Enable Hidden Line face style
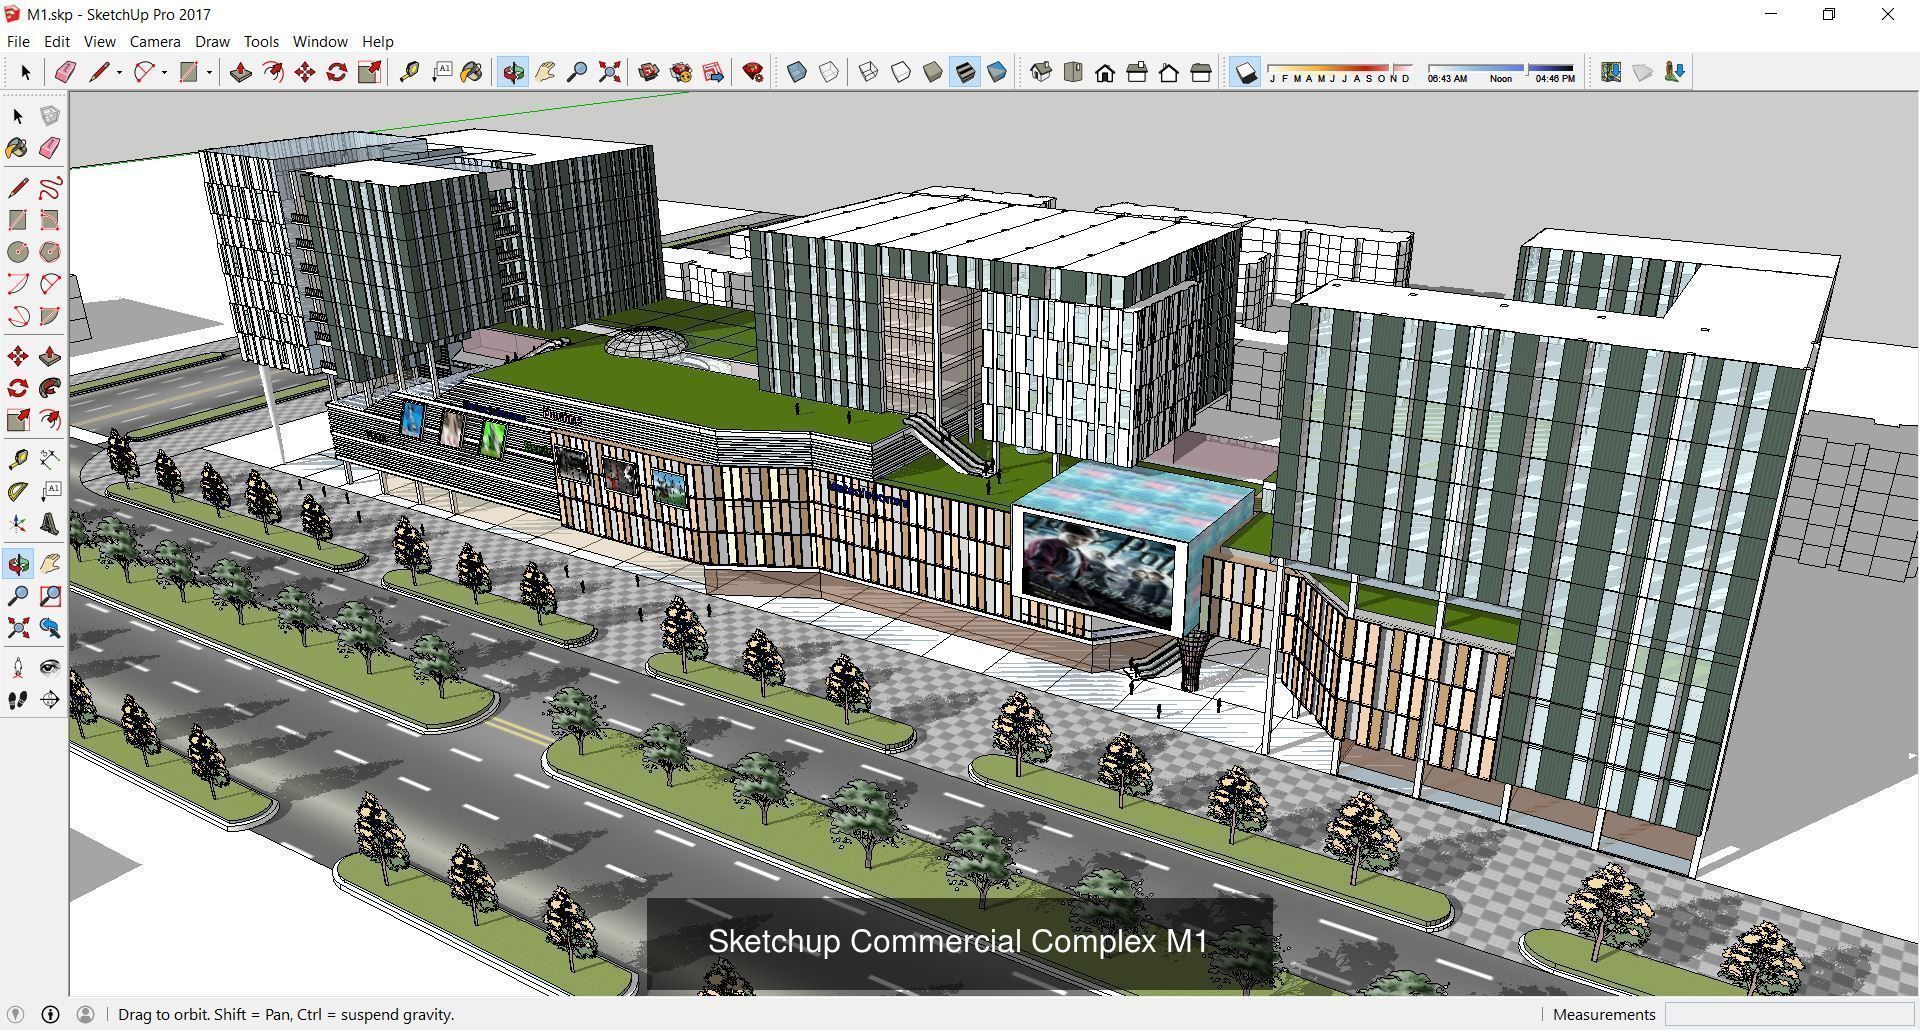 tap(901, 72)
